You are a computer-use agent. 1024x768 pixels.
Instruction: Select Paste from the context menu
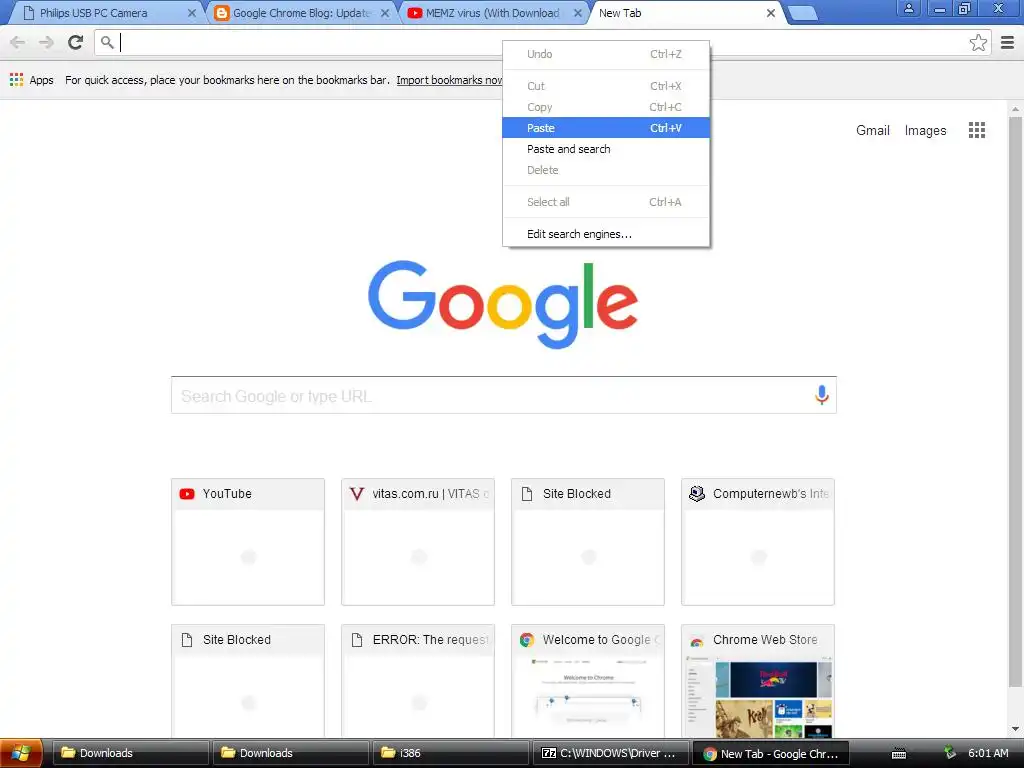coord(605,128)
